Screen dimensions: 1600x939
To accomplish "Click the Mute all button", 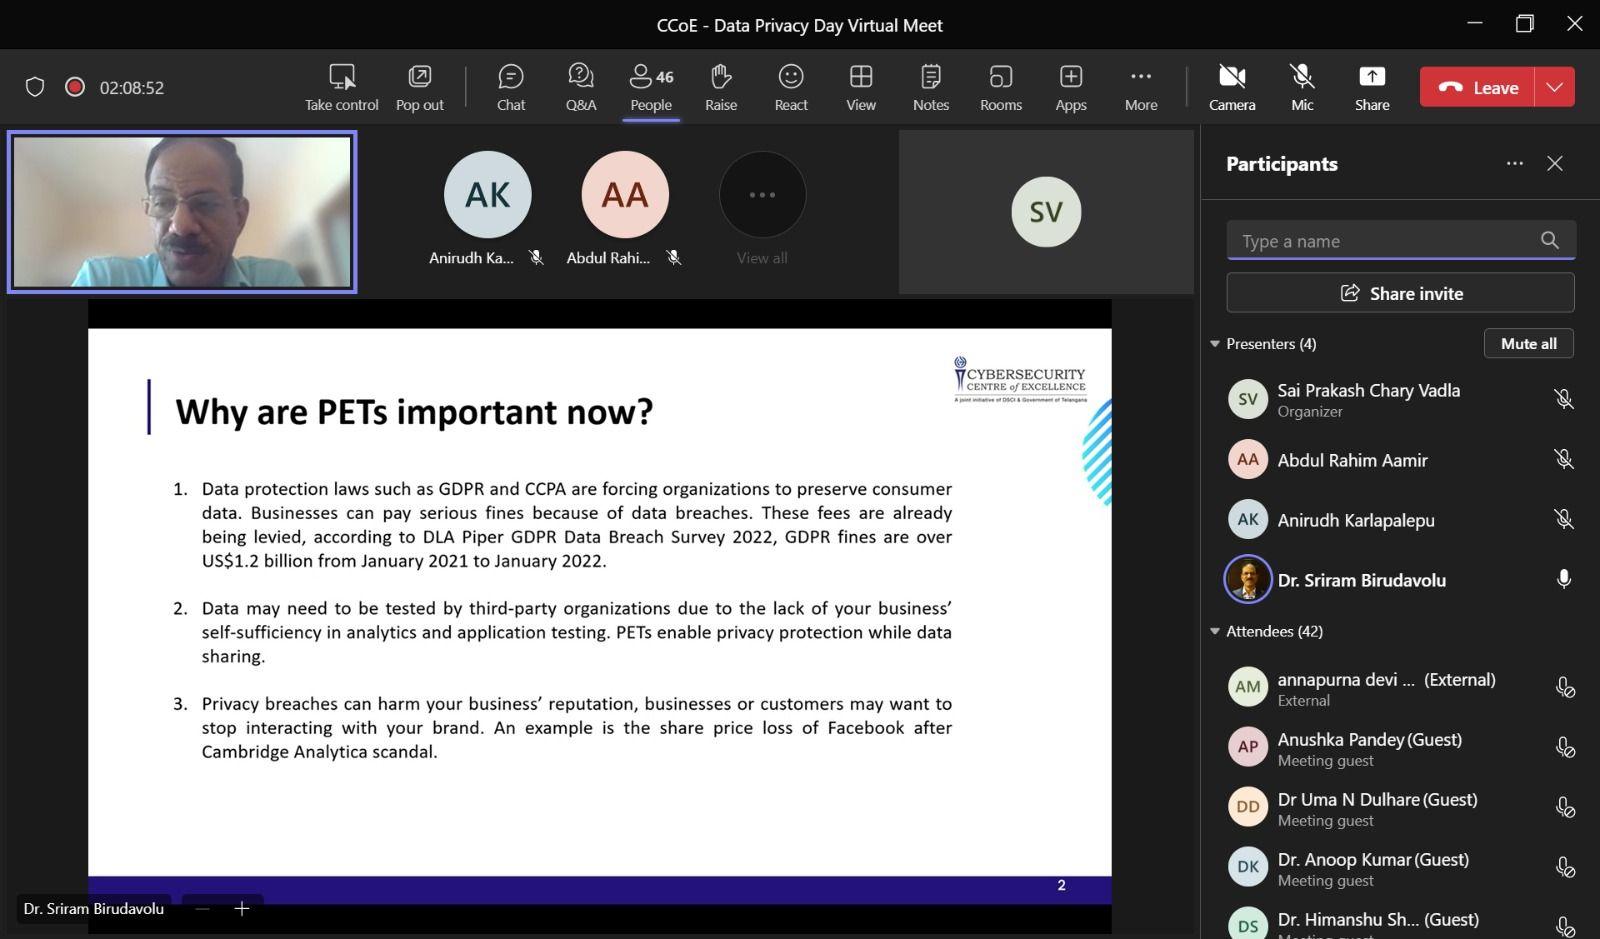I will pos(1528,343).
